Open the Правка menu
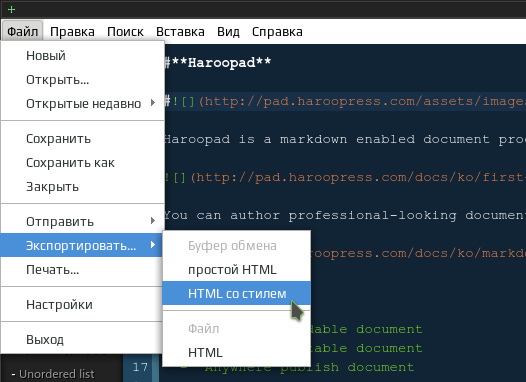This screenshot has height=382, width=526. coord(72,32)
